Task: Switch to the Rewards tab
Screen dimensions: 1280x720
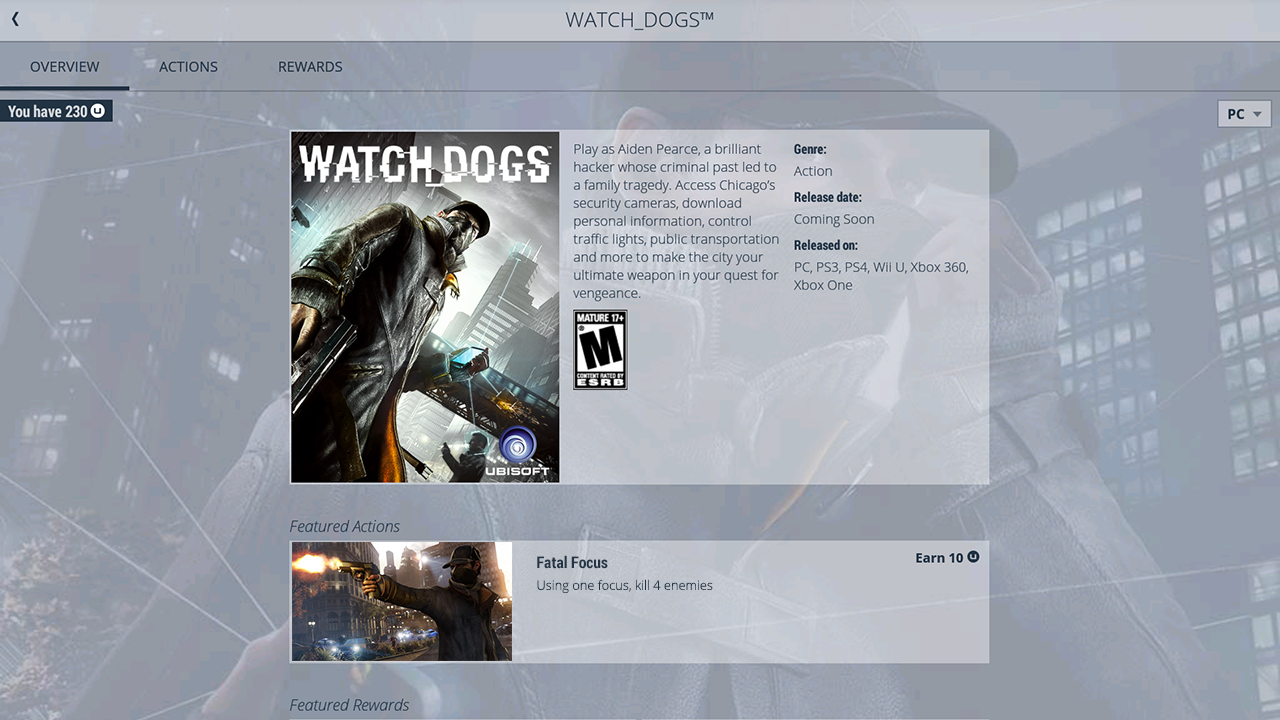Action: pyautogui.click(x=310, y=67)
